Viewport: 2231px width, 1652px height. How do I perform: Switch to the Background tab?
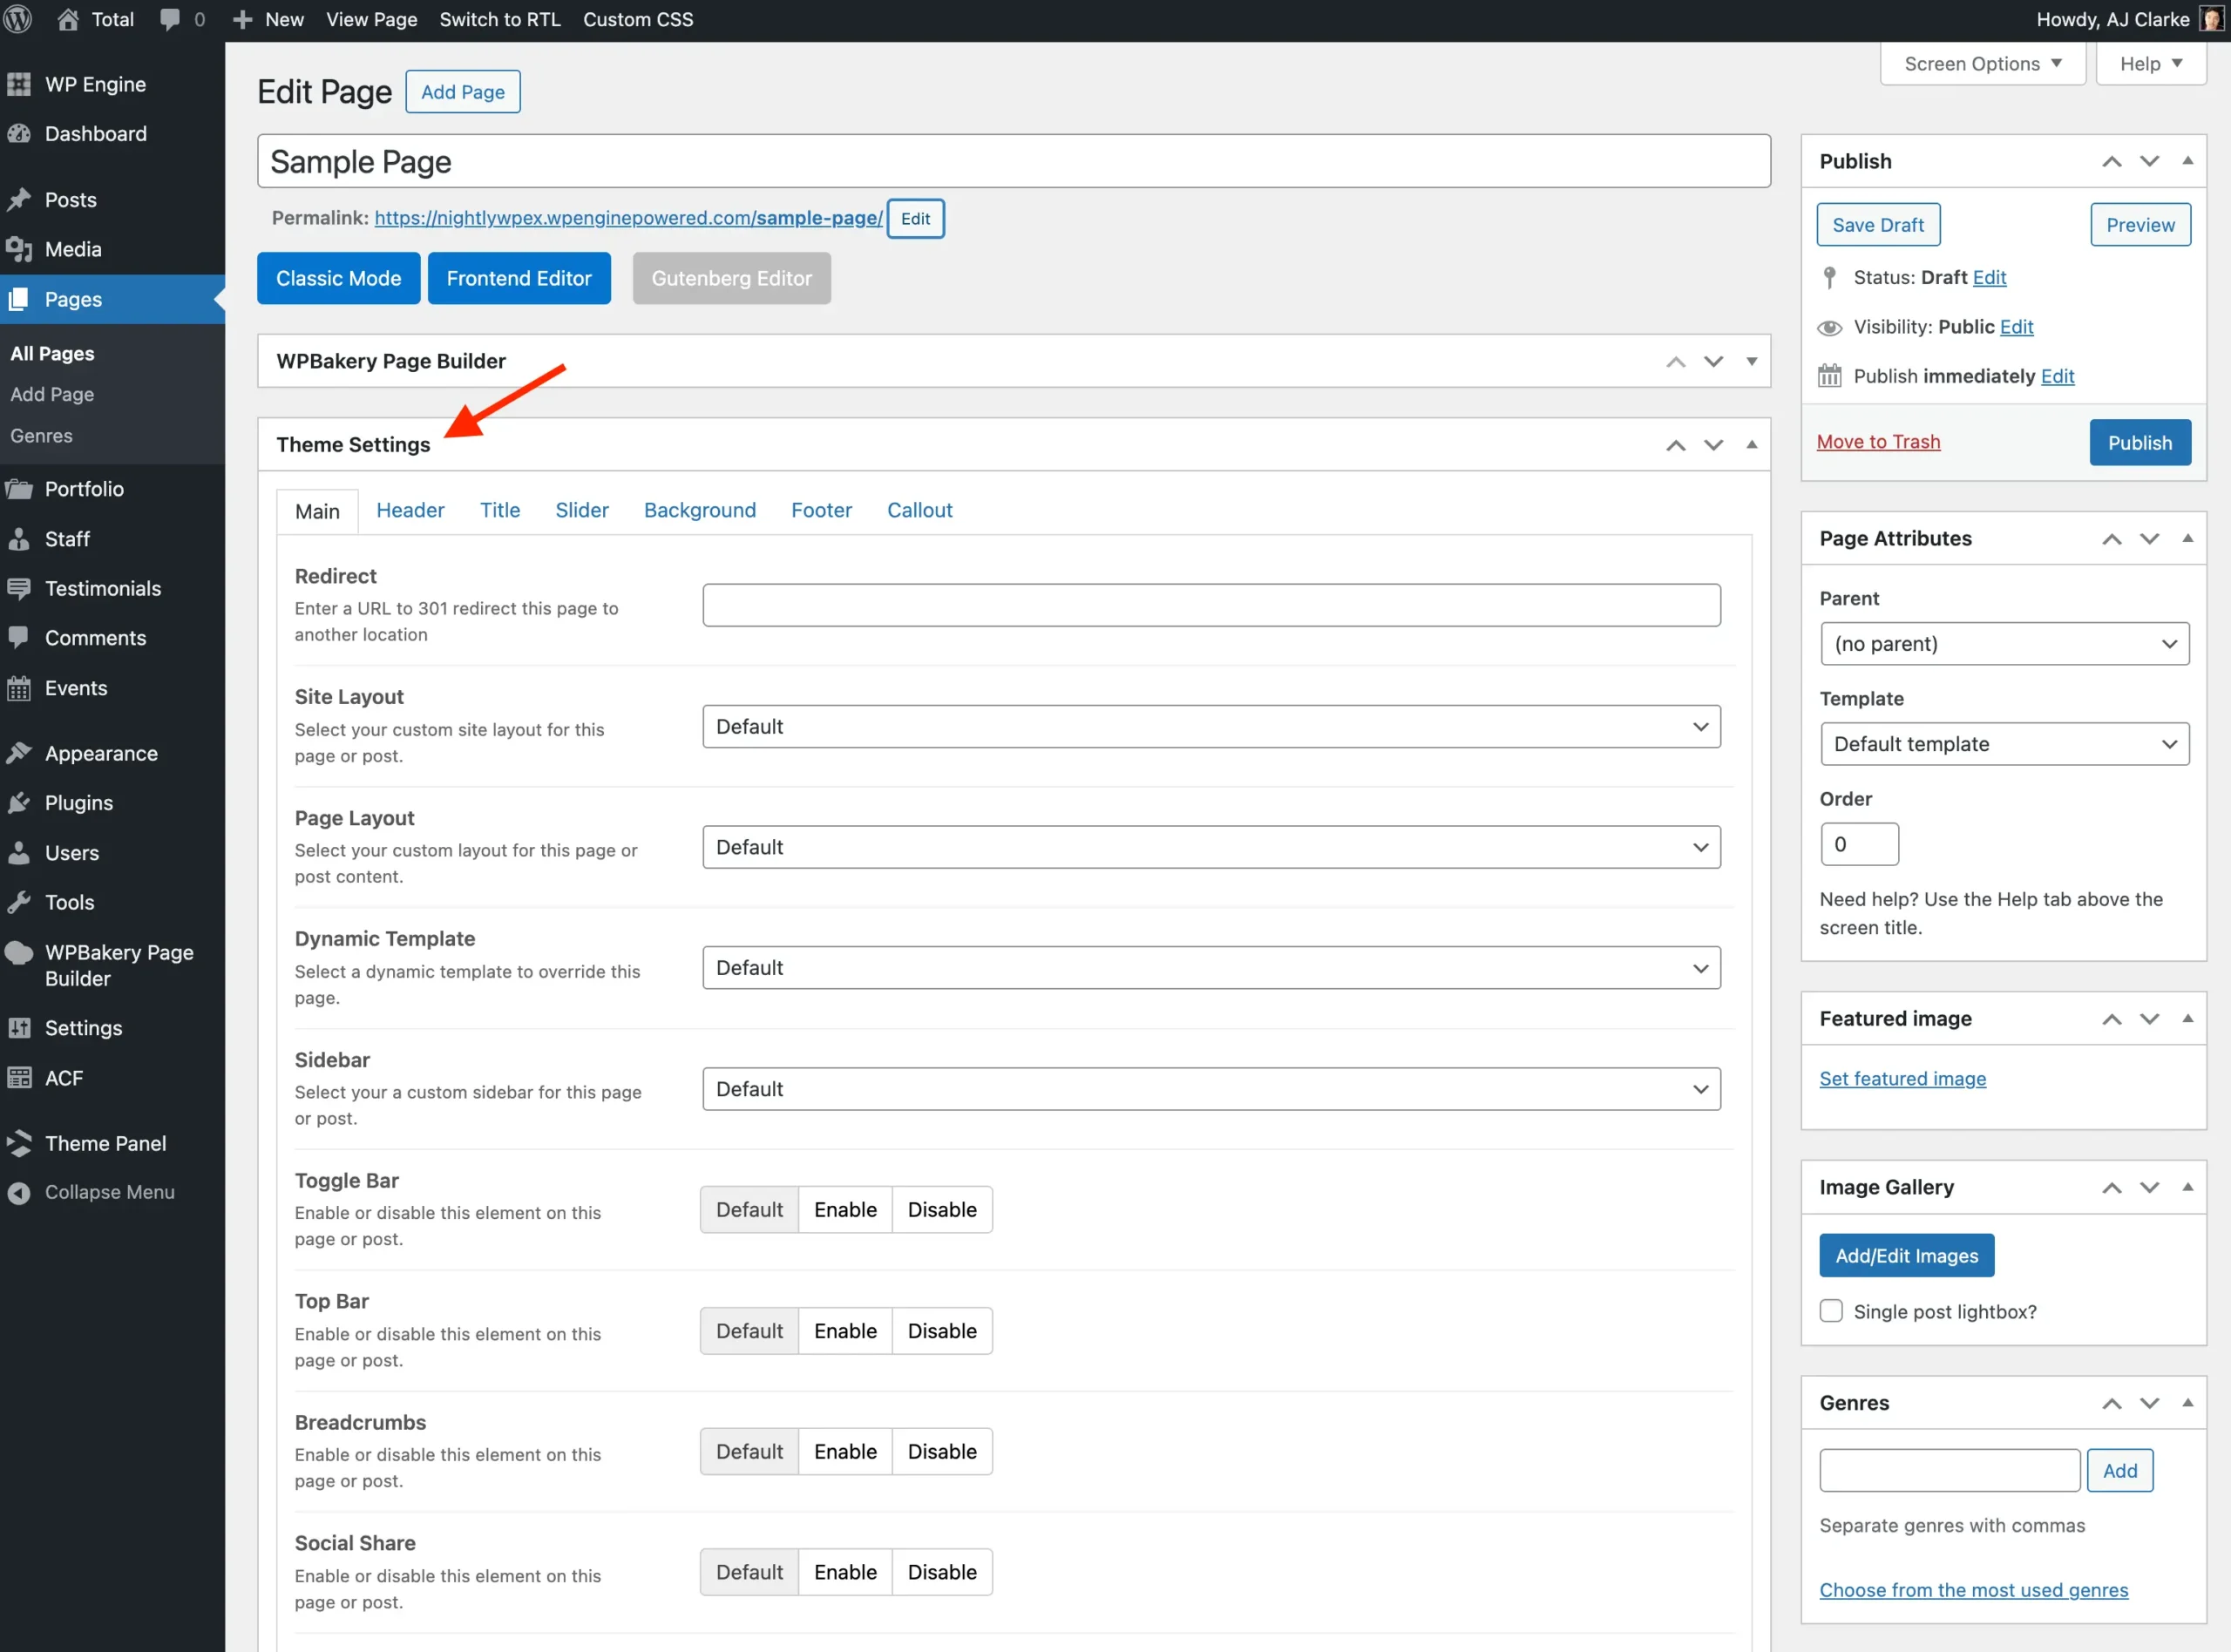(x=699, y=510)
